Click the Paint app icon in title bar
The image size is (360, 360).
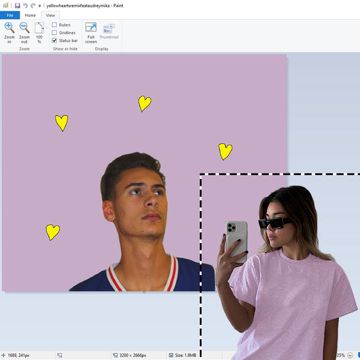tap(6, 5)
